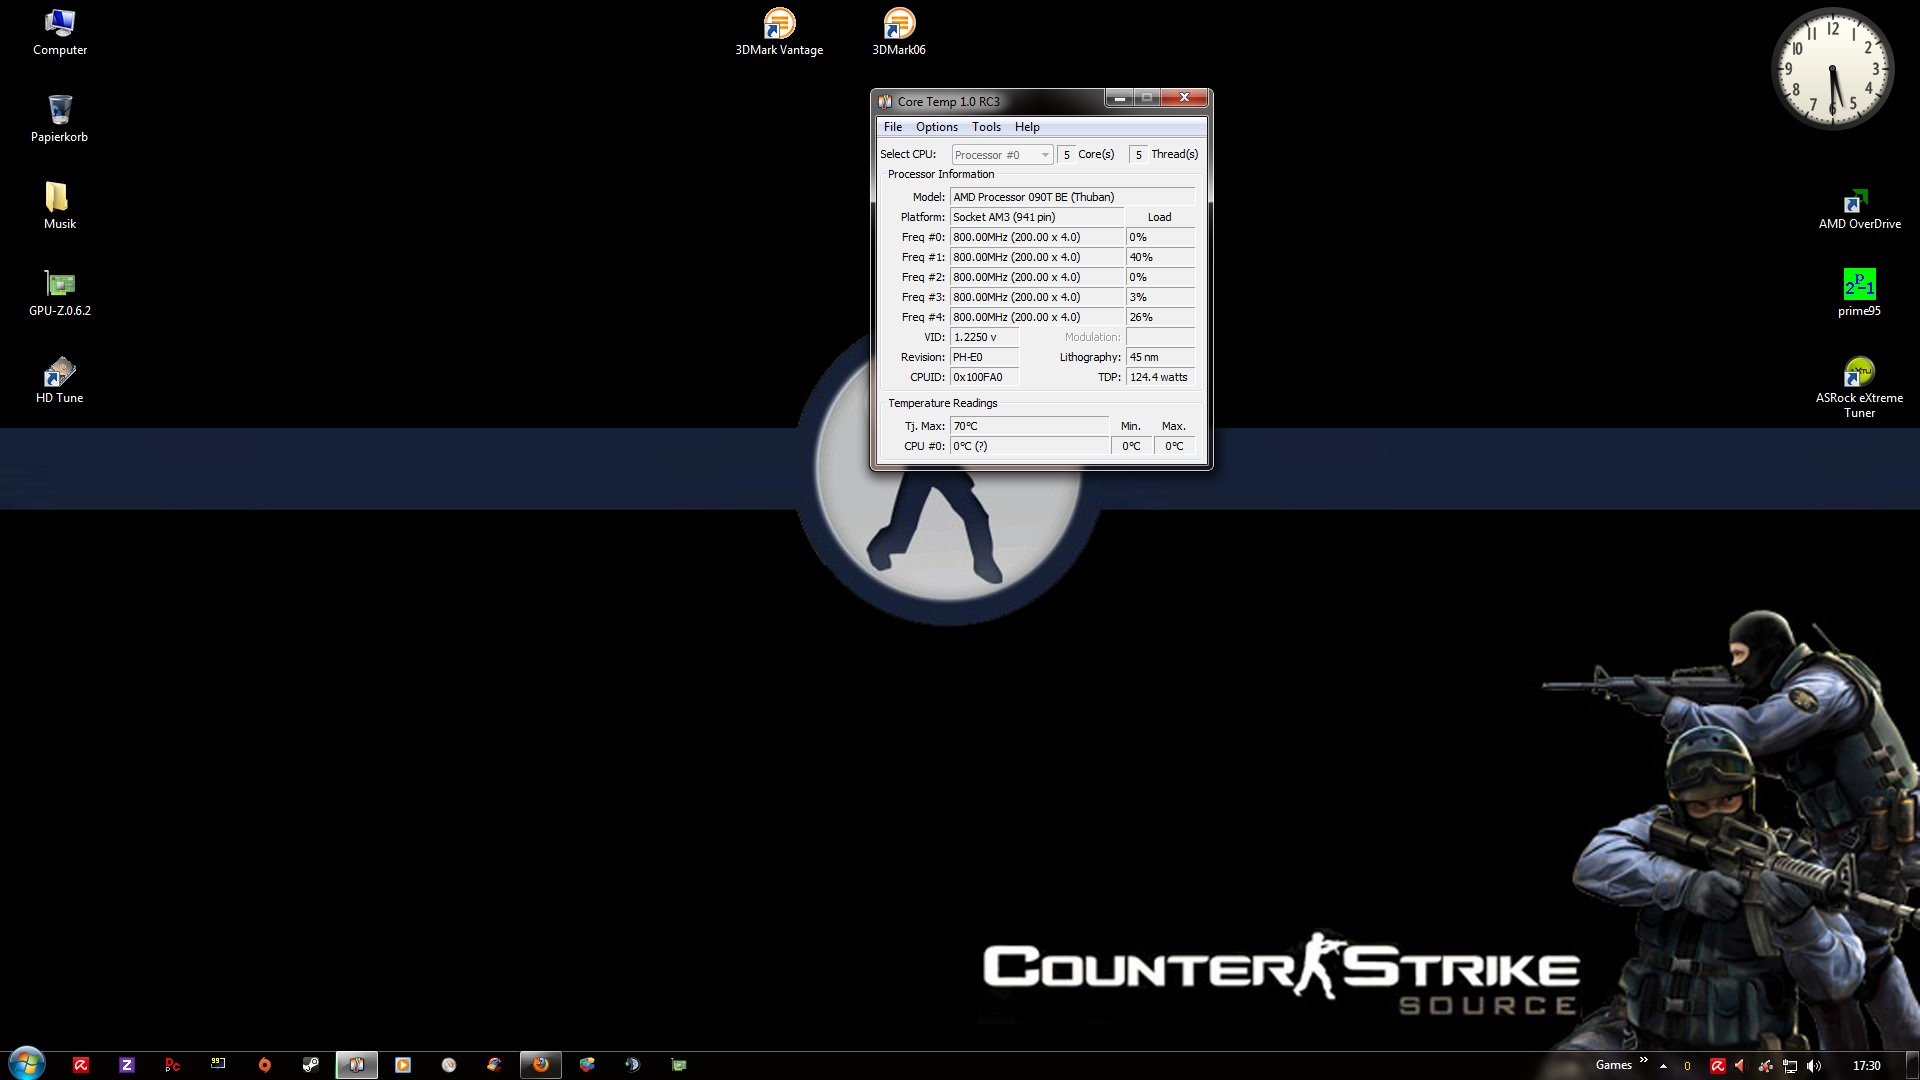This screenshot has height=1080, width=1920.
Task: Click the VID value 1.2250 v
Action: point(984,337)
